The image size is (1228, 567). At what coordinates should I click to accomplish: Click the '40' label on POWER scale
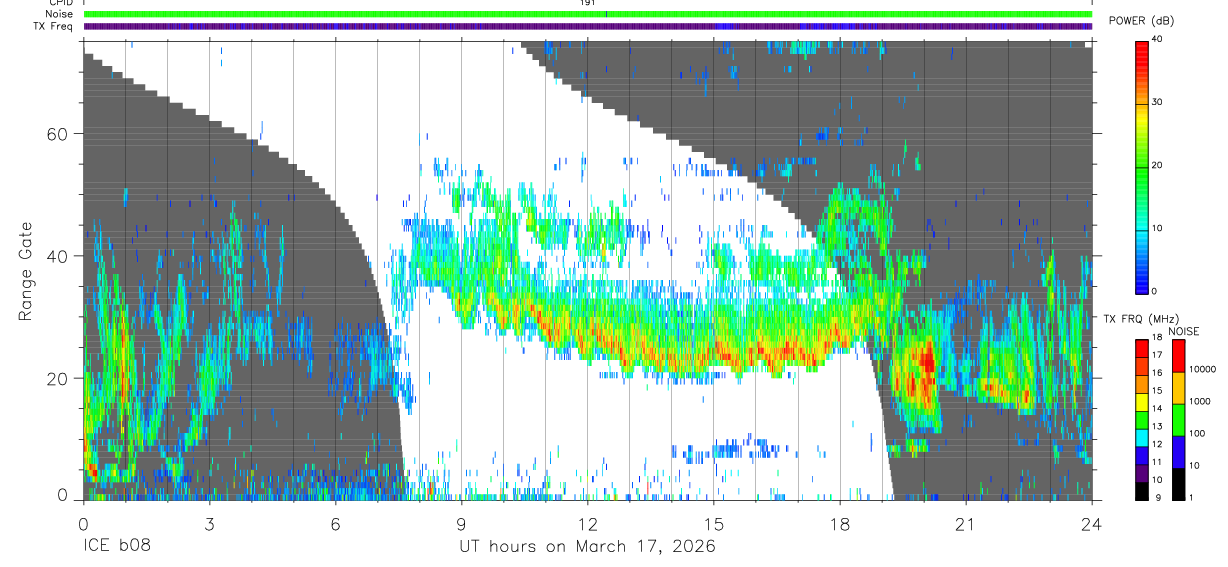click(x=1158, y=40)
